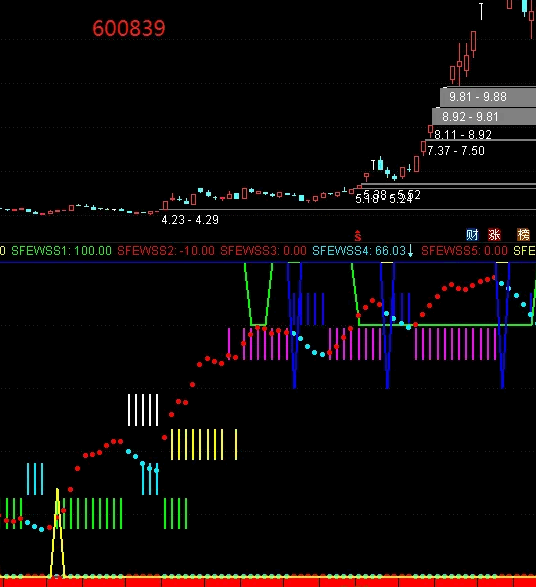Click indicator label SFEWSS4: 66.03
The width and height of the screenshot is (536, 587).
359,250
